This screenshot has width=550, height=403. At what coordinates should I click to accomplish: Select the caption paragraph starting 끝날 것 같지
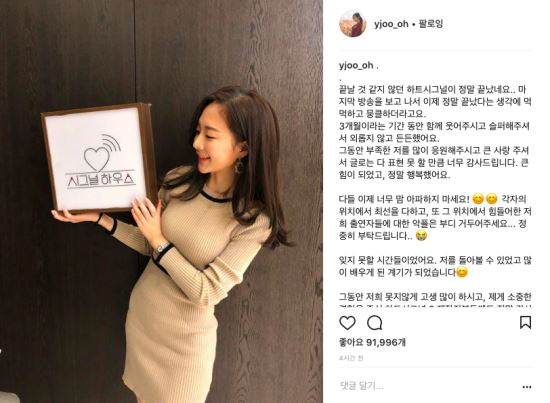point(435,132)
